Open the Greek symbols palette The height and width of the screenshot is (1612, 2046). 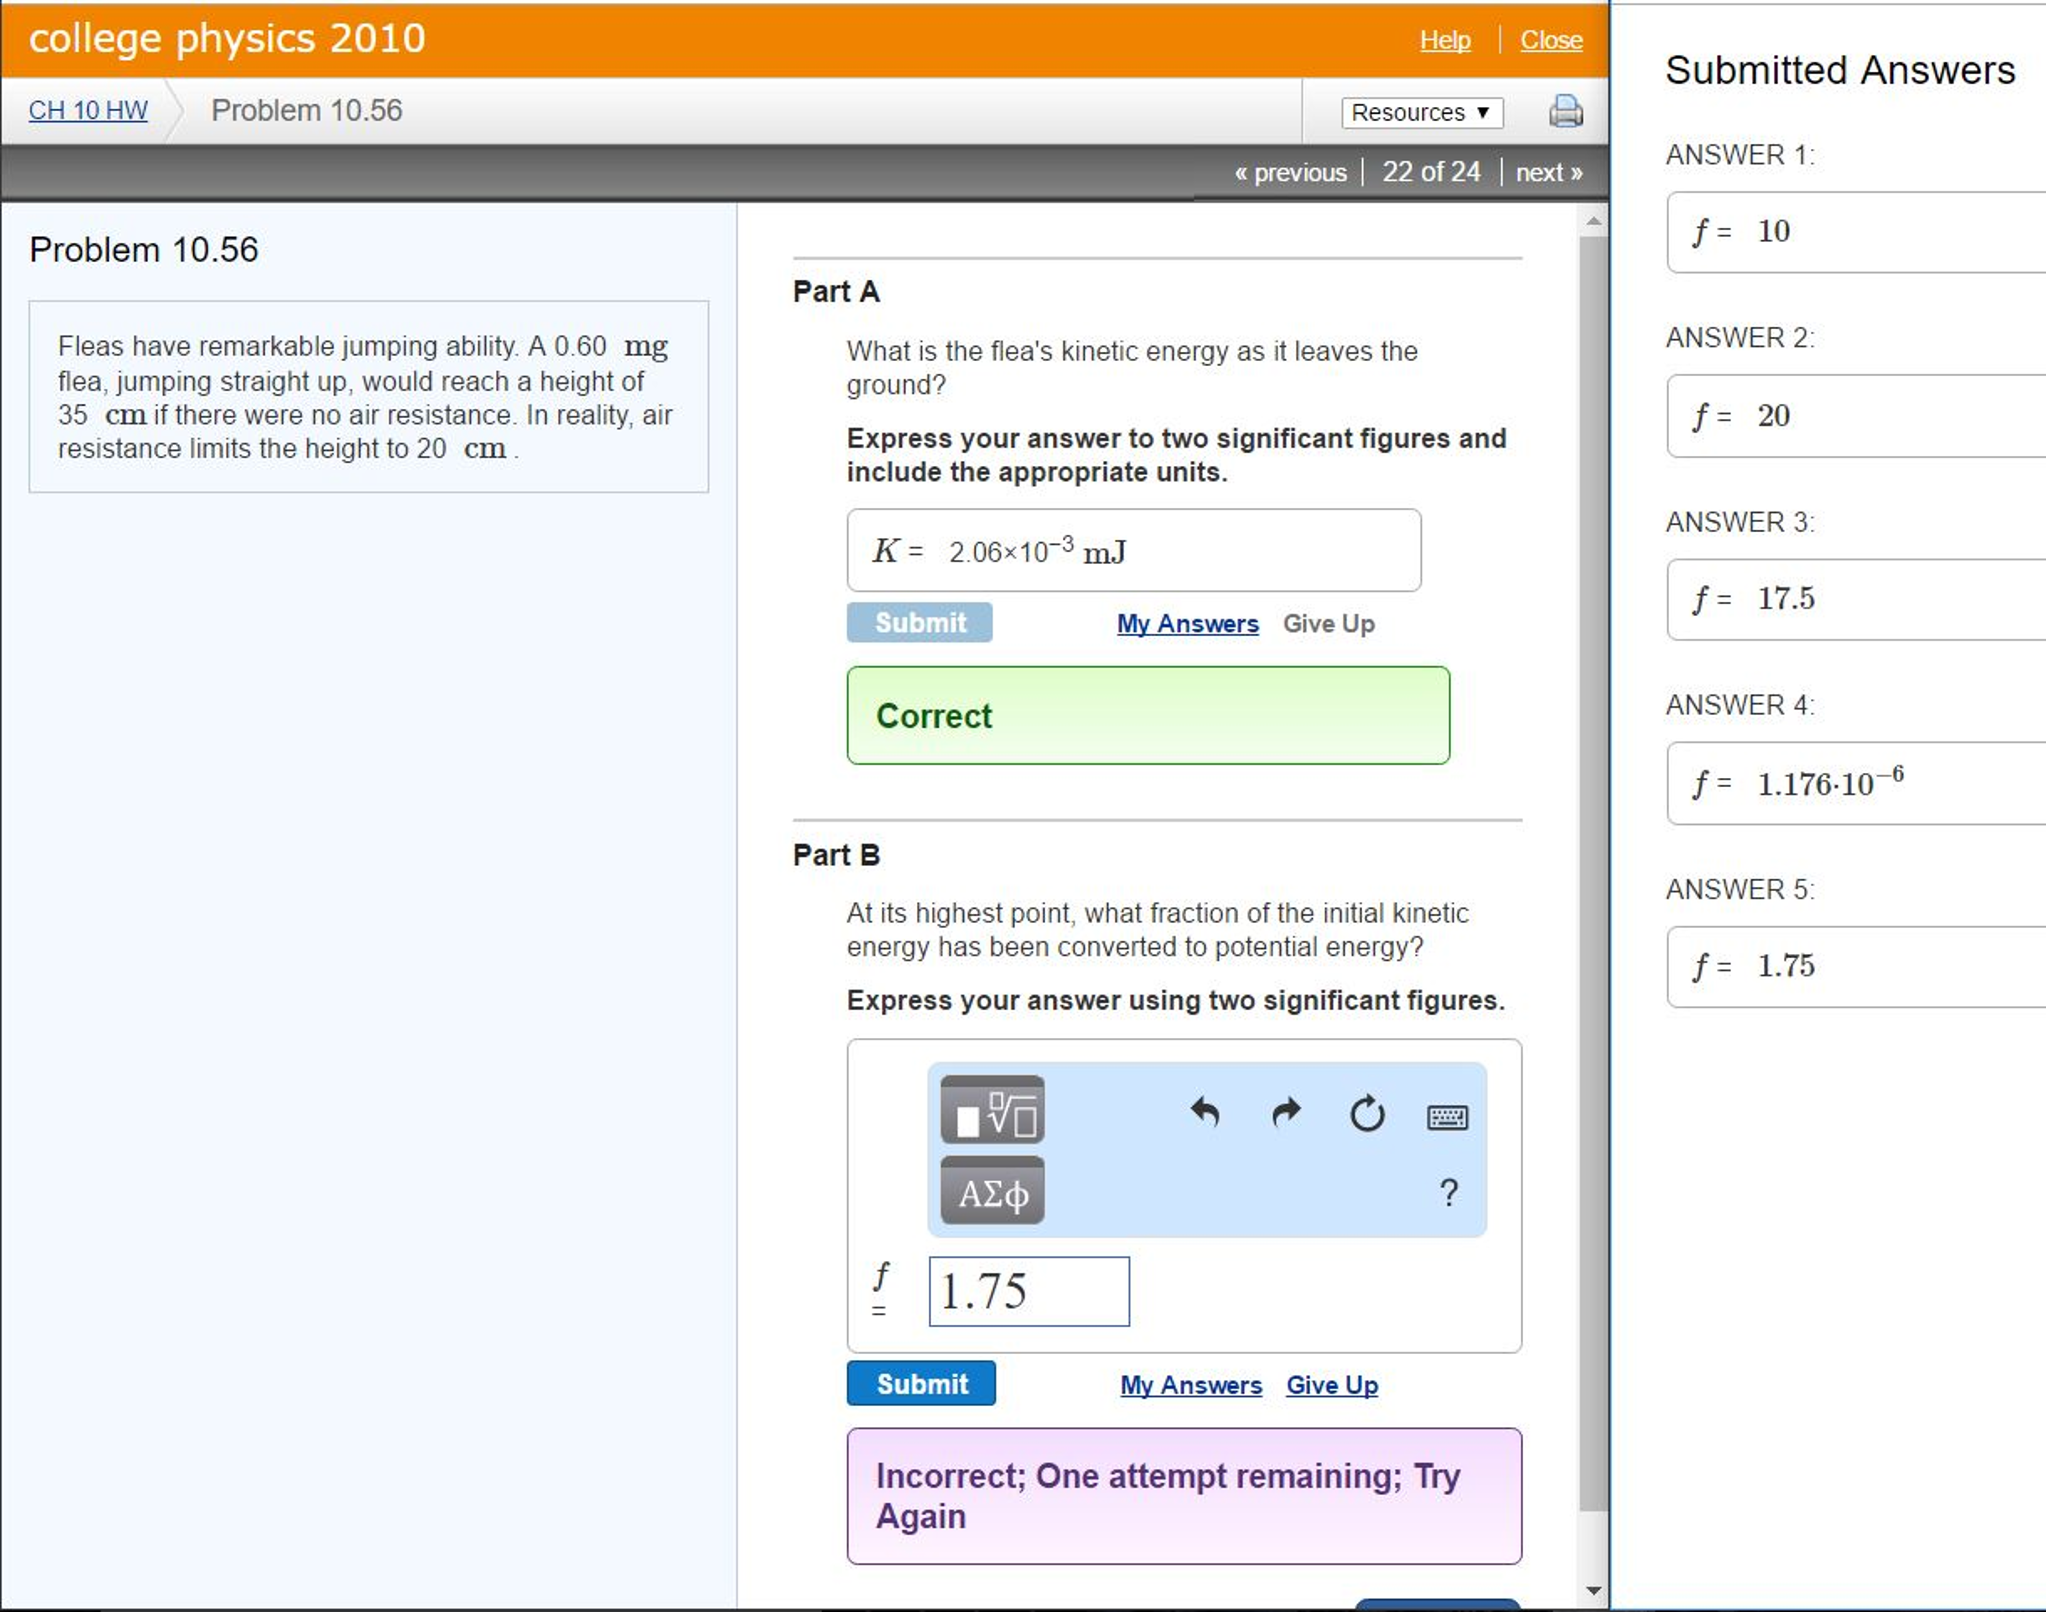[x=992, y=1192]
